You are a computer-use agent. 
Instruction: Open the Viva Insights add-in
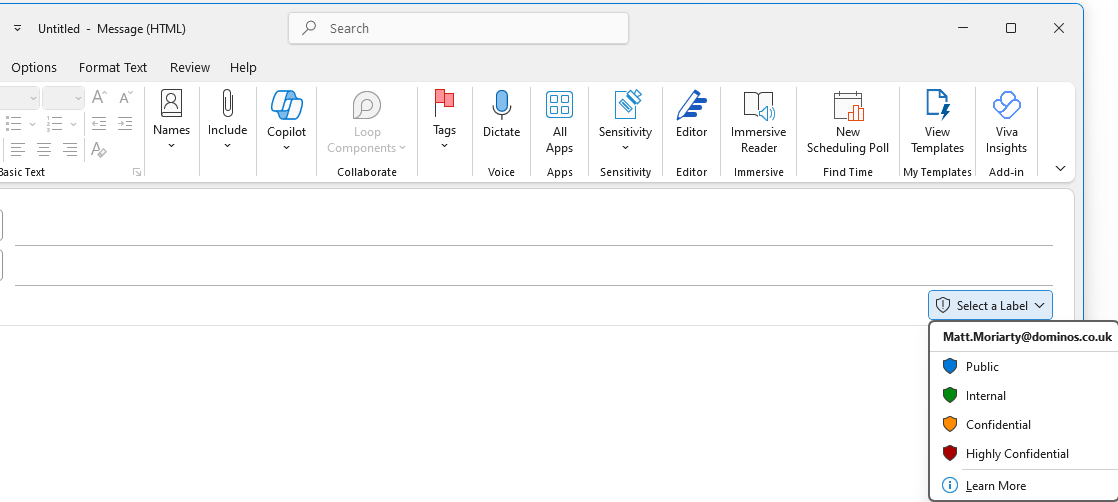1006,121
